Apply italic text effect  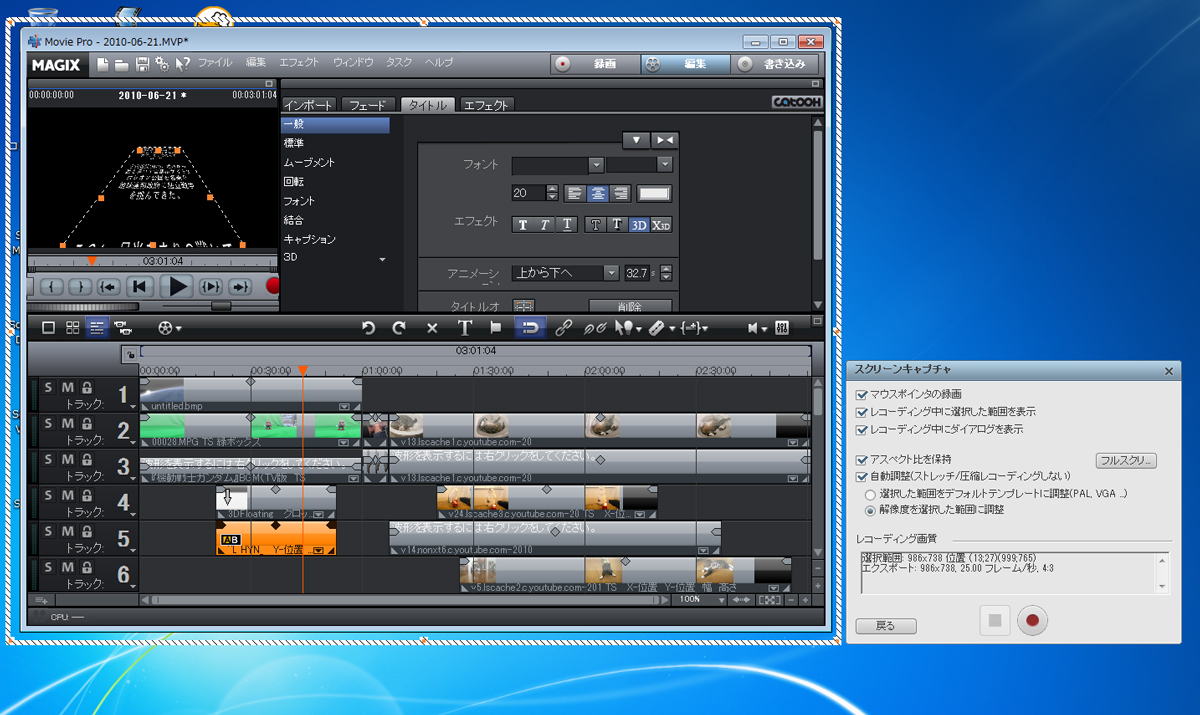[x=545, y=225]
